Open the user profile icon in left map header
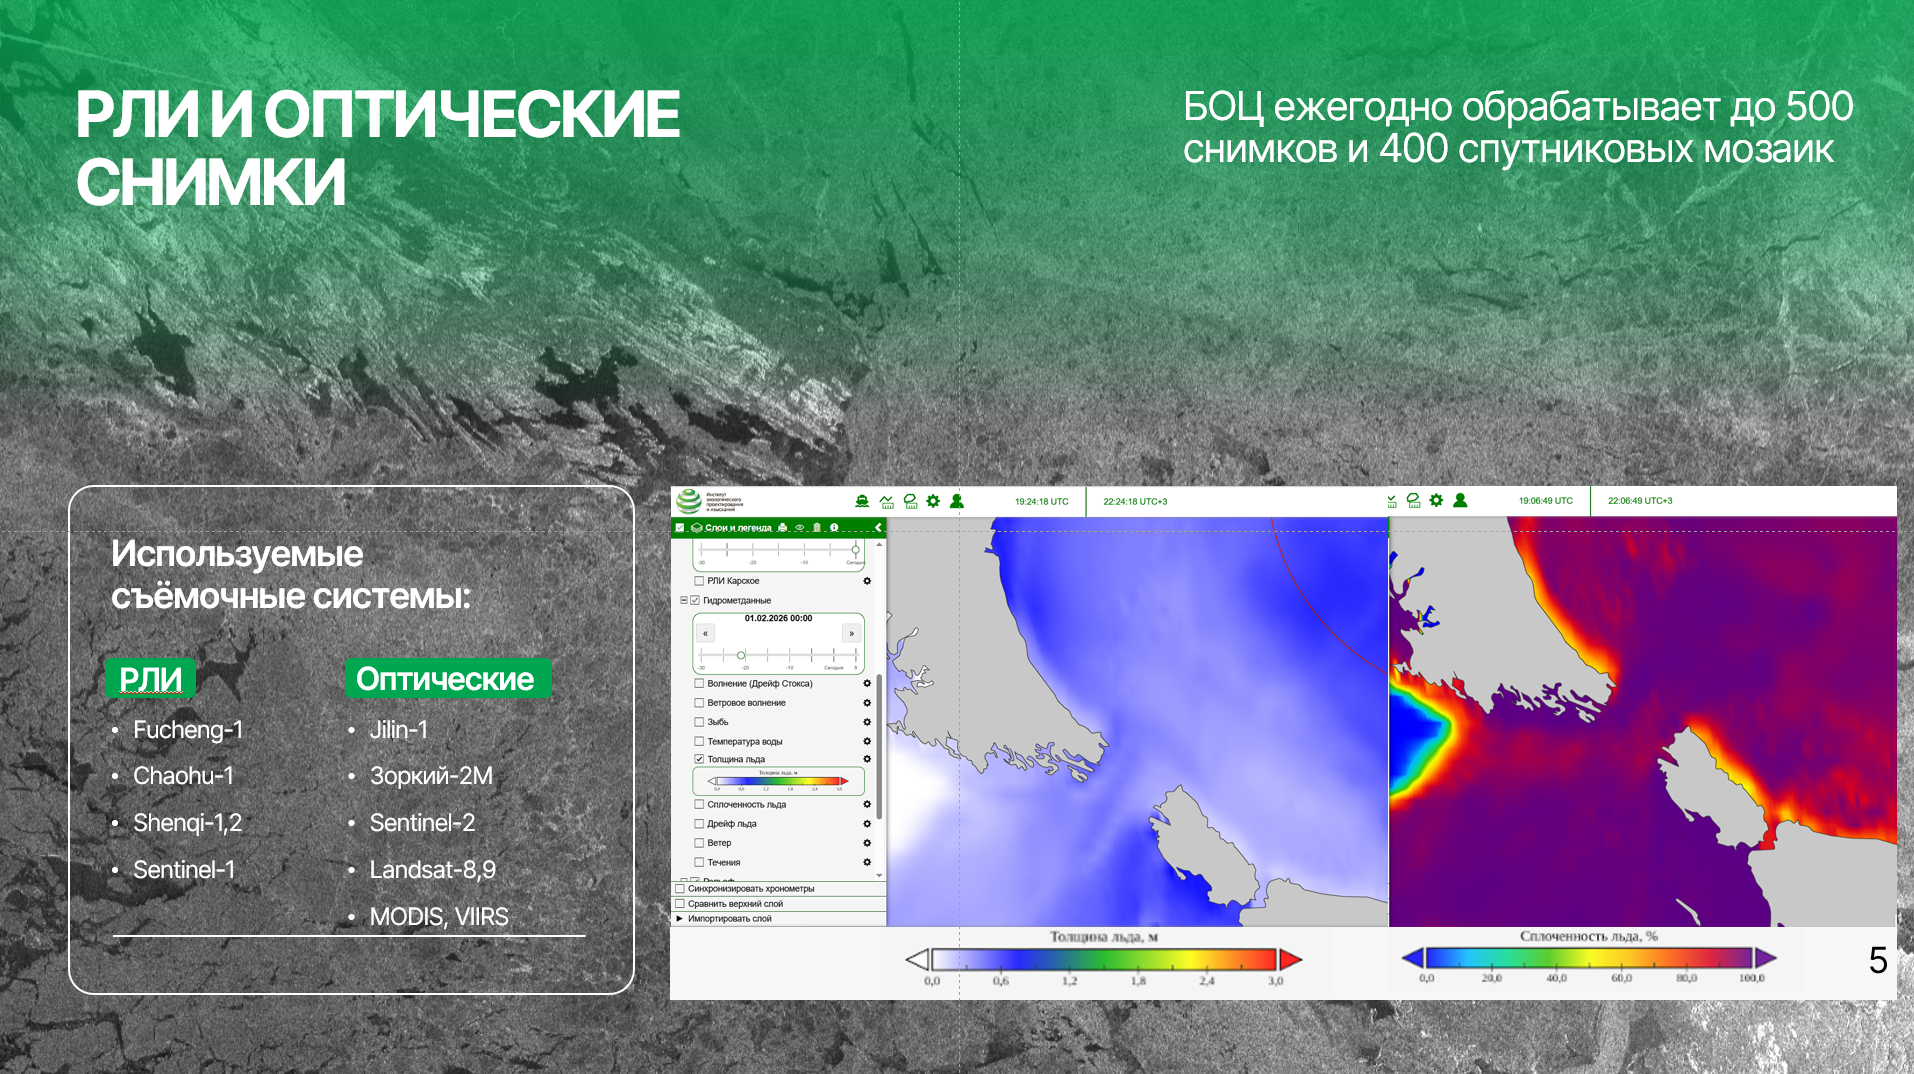The height and width of the screenshot is (1074, 1914). click(957, 501)
